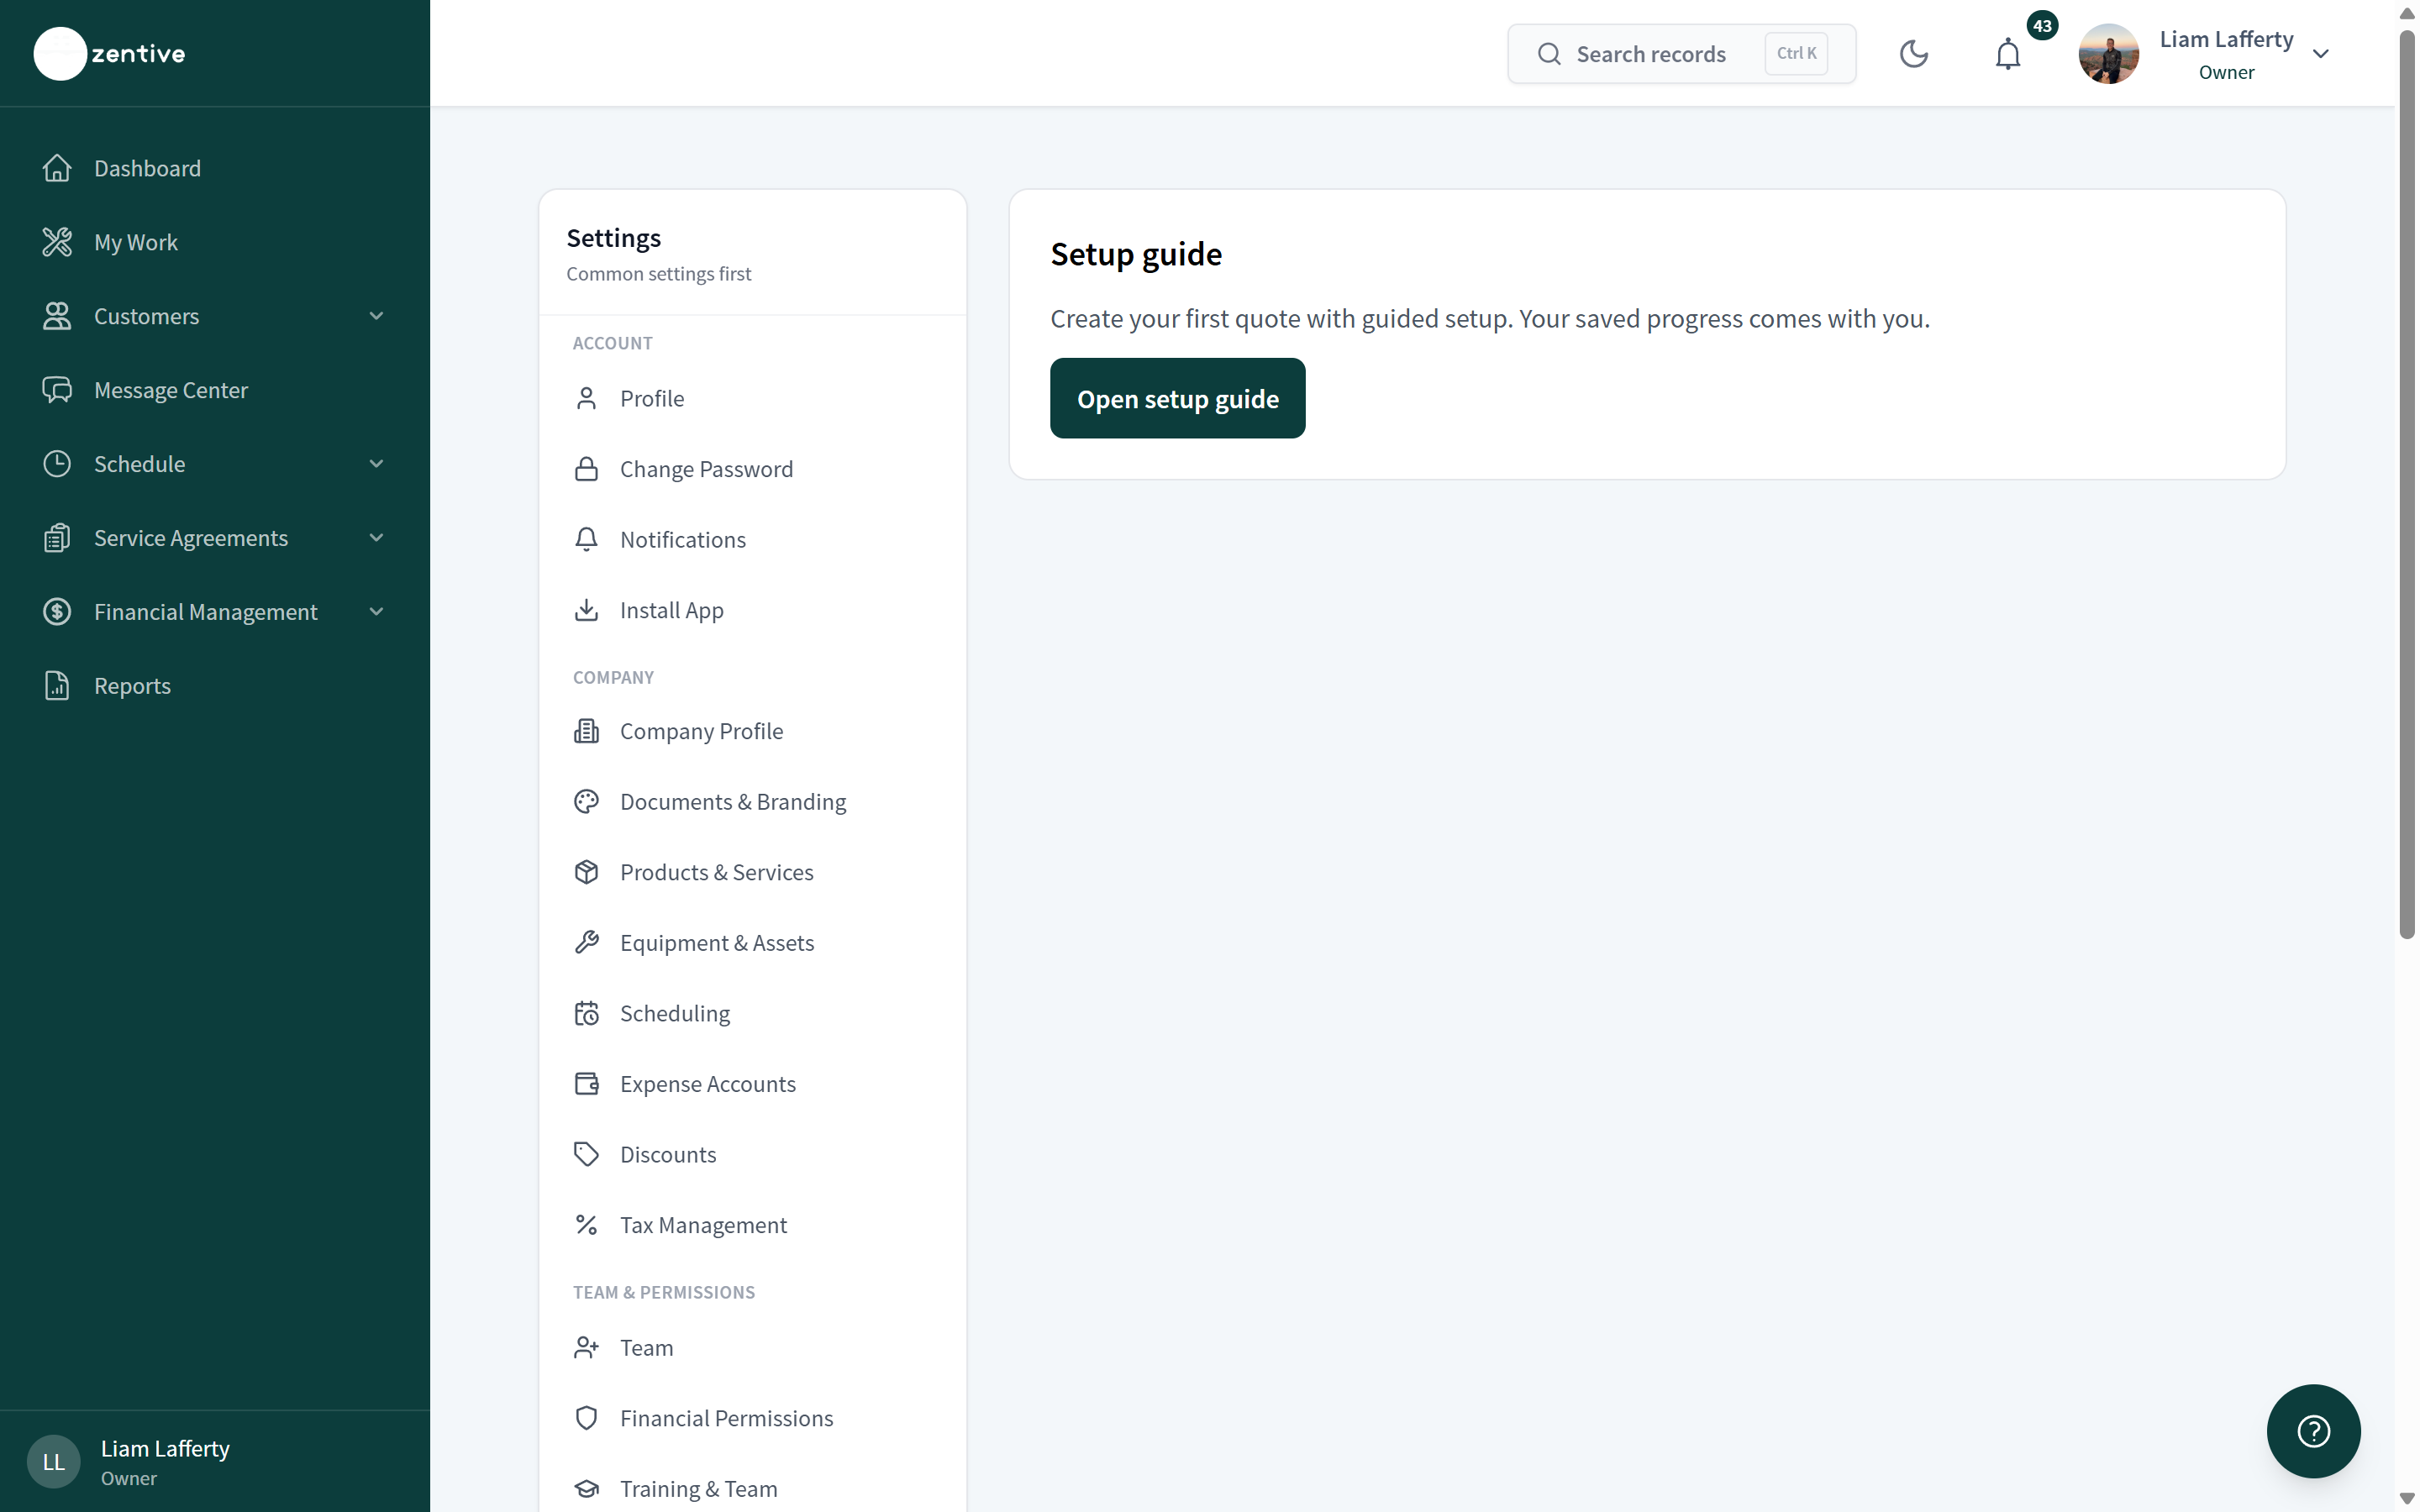Image resolution: width=2420 pixels, height=1512 pixels.
Task: Select Profile in Settings
Action: click(753, 399)
